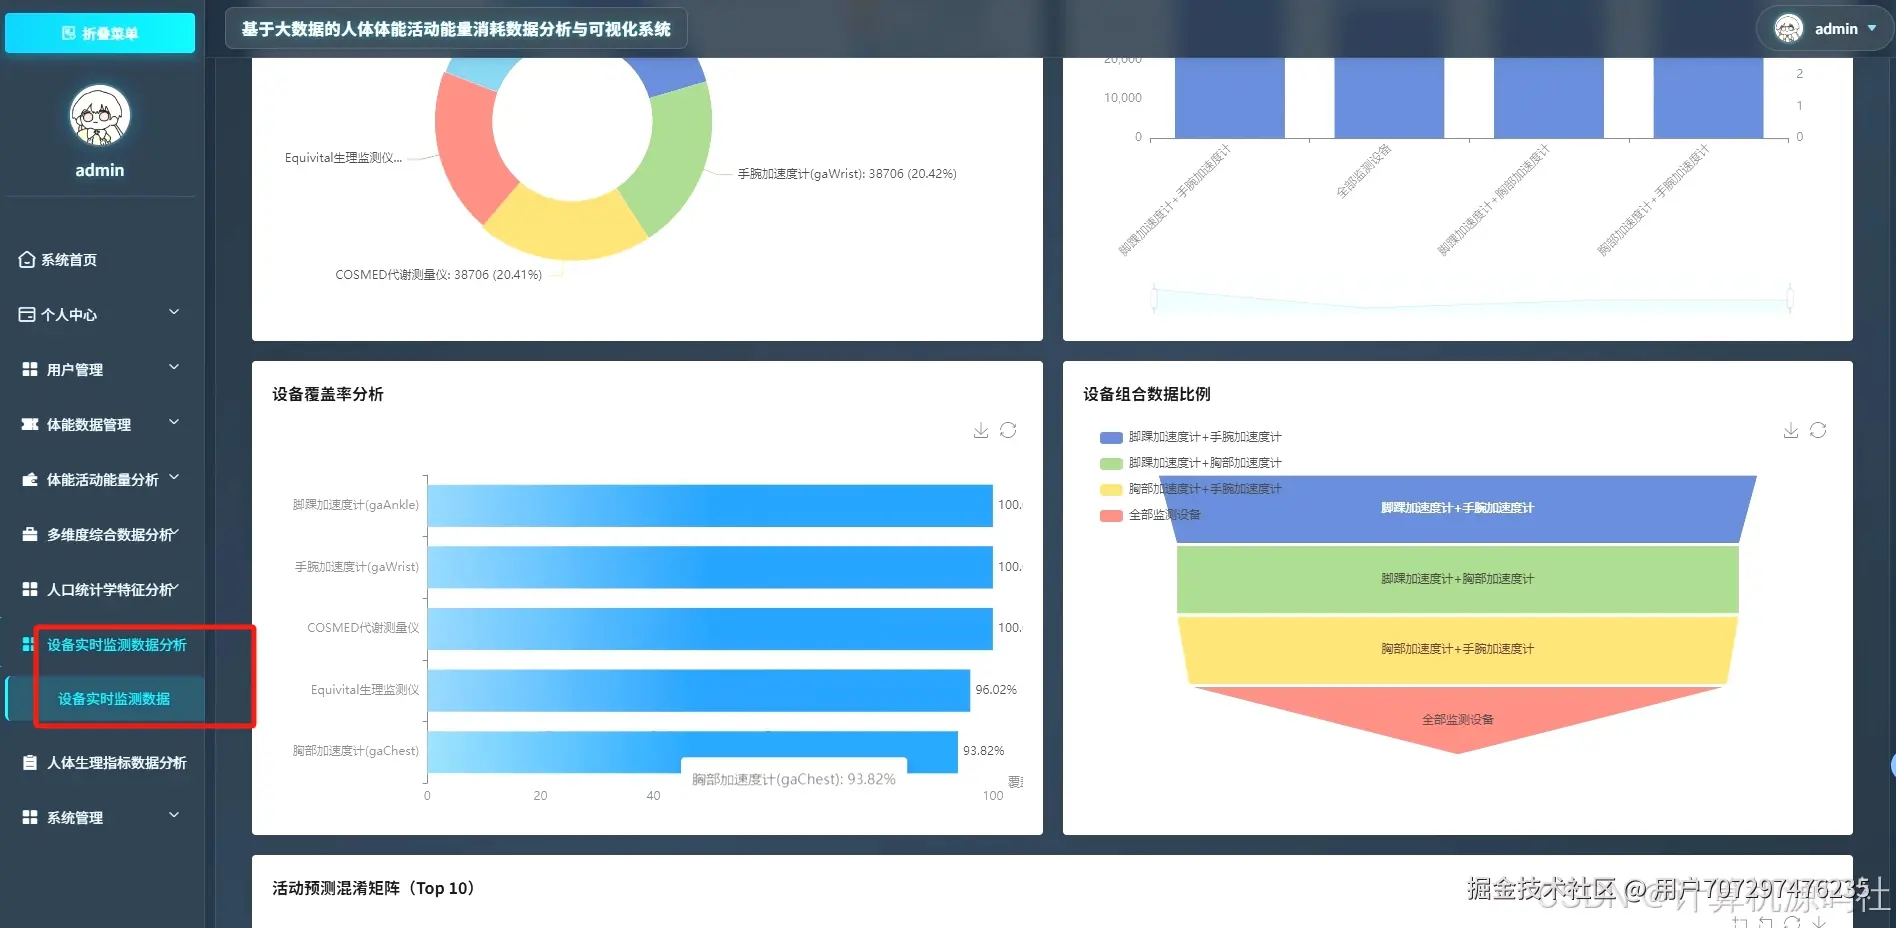Collapse the 设备实时监测数据分析 menu group
Screen dimensions: 1896x928
click(x=105, y=645)
